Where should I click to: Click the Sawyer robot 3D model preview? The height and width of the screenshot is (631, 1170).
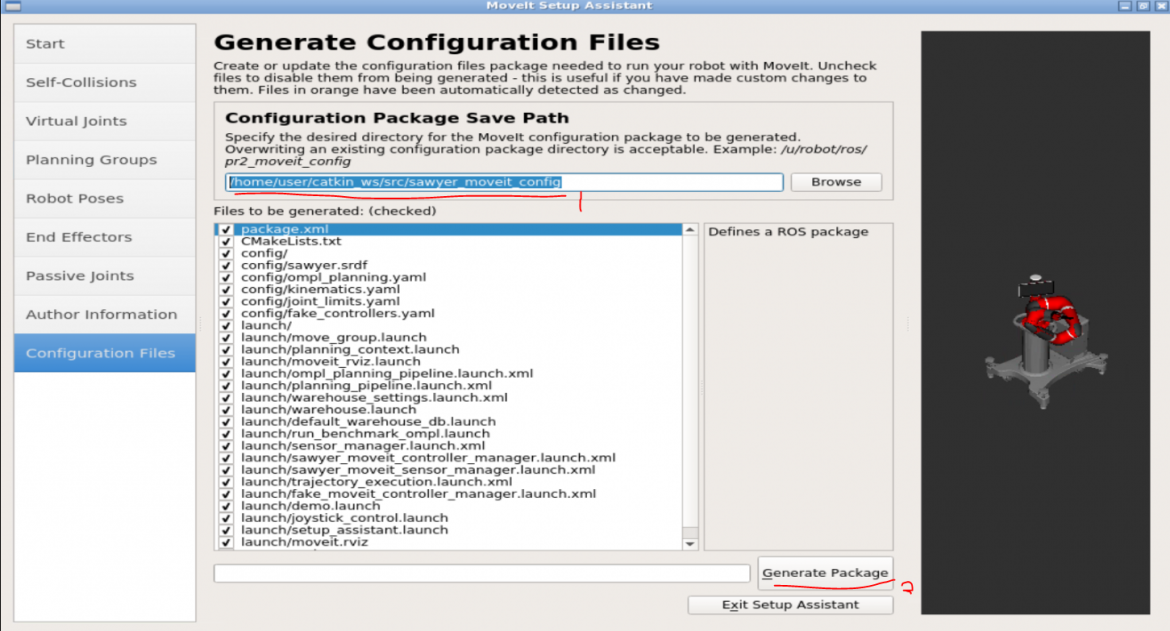(1046, 342)
